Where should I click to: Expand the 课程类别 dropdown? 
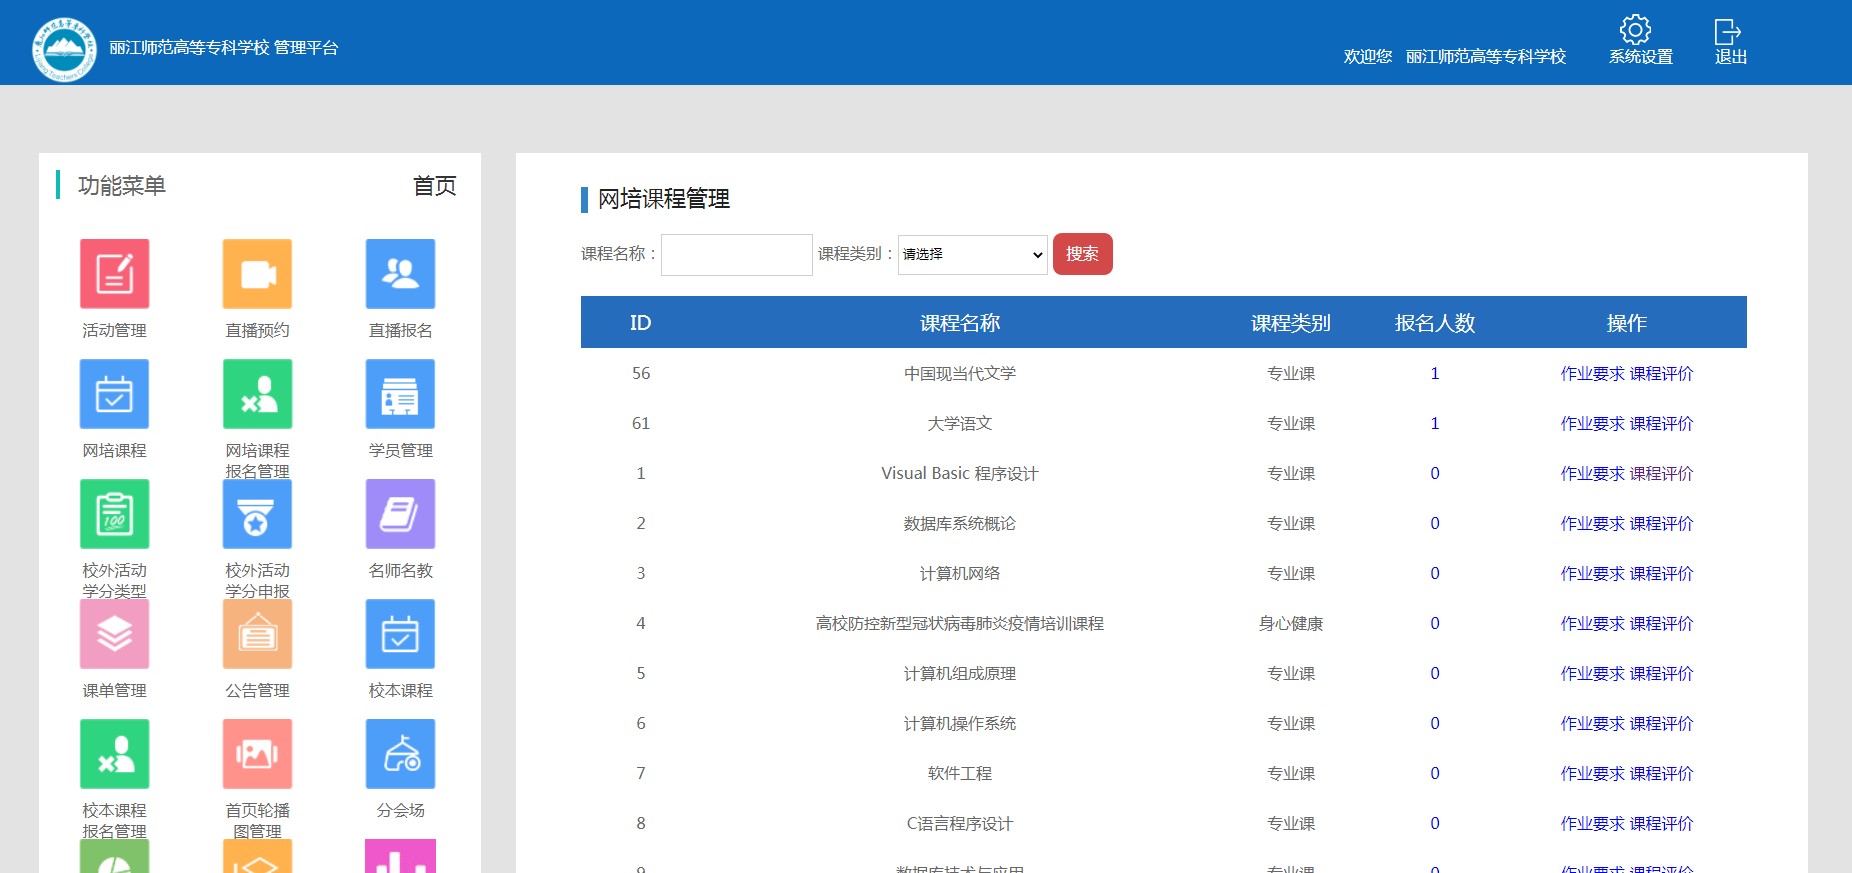click(x=972, y=255)
